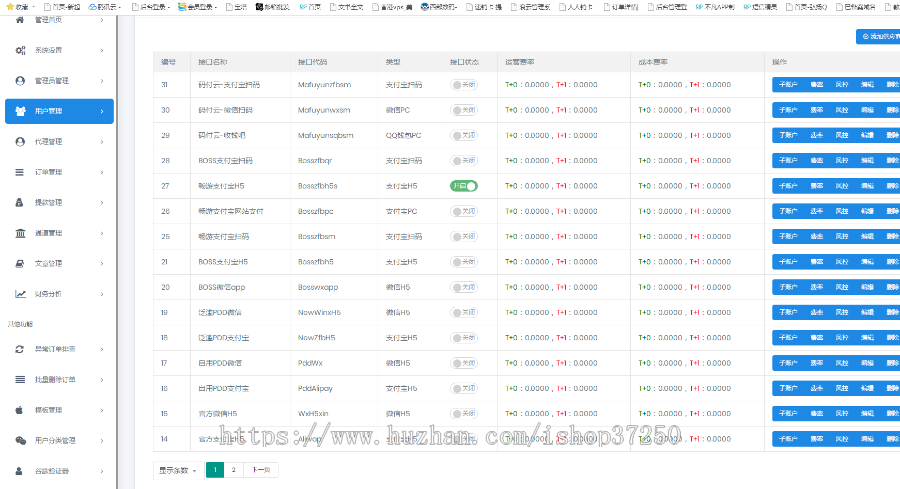Turn off the enabled toggle in row 27
Image resolution: width=900 pixels, height=489 pixels.
464,185
